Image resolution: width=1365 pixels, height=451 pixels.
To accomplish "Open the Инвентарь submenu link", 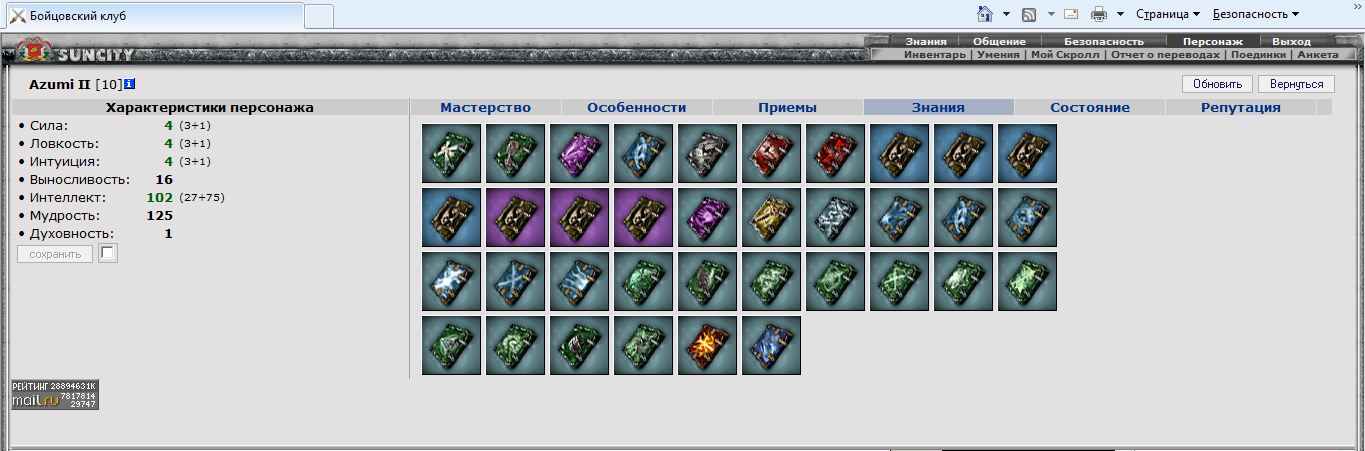I will (934, 55).
